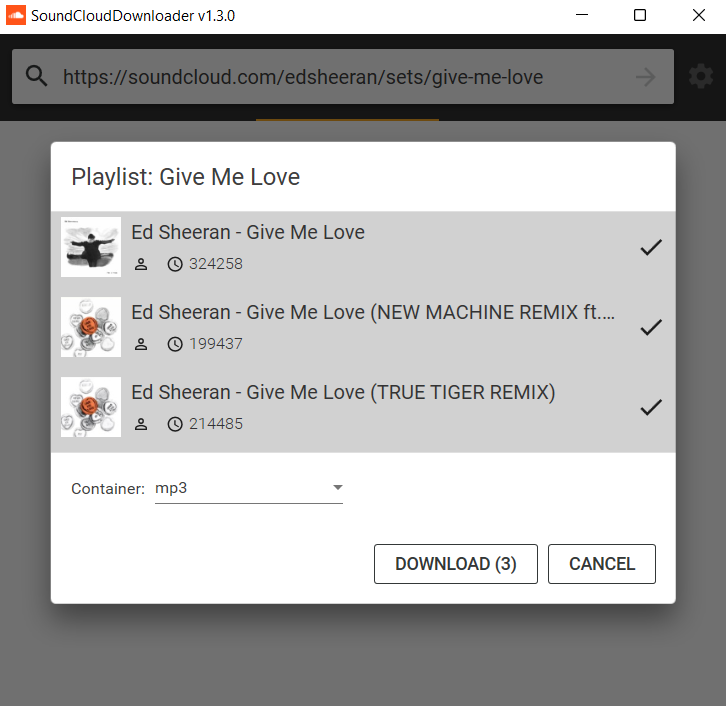Click TRUE TIGER REMIX track thumbnail

(x=91, y=407)
